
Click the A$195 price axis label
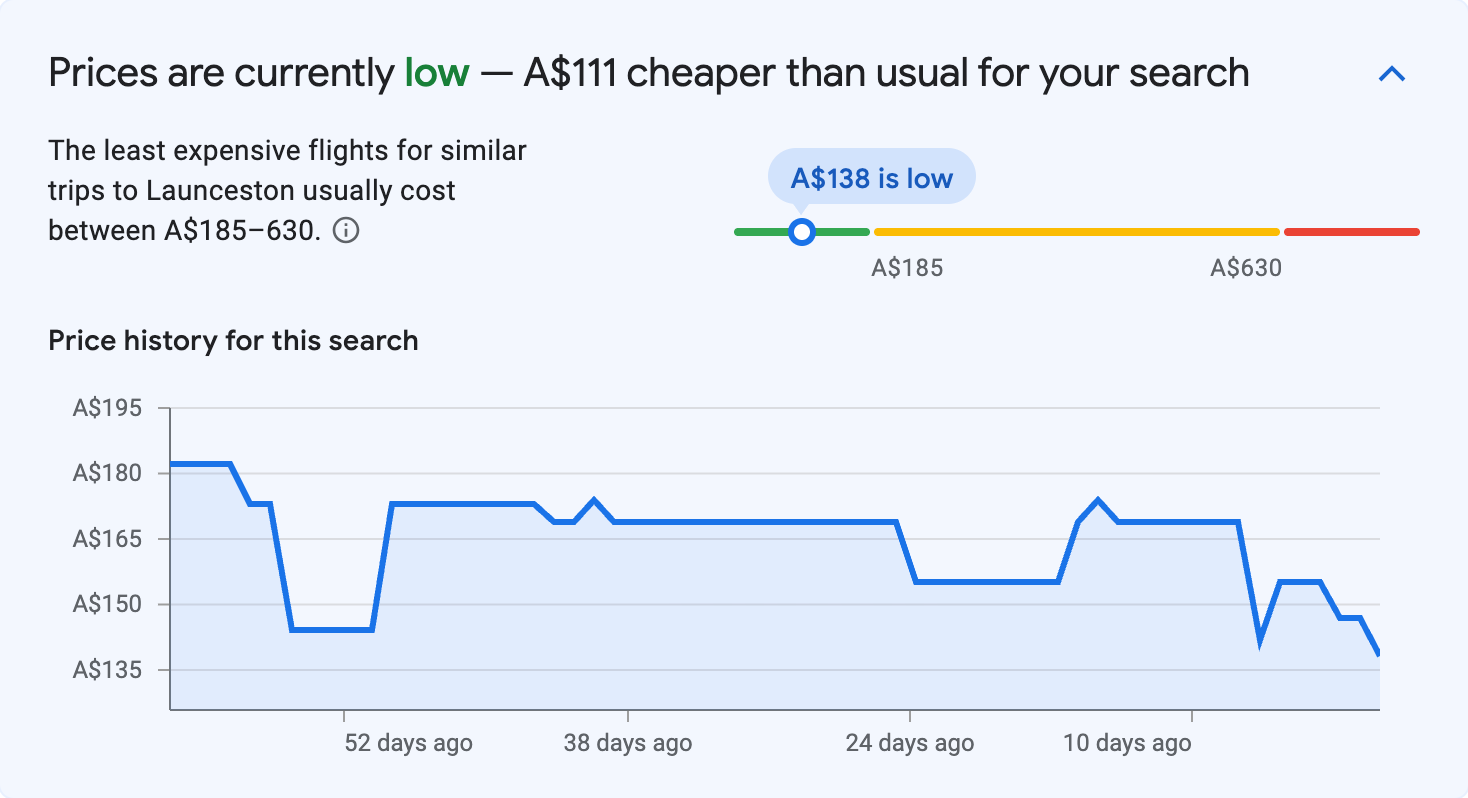107,408
